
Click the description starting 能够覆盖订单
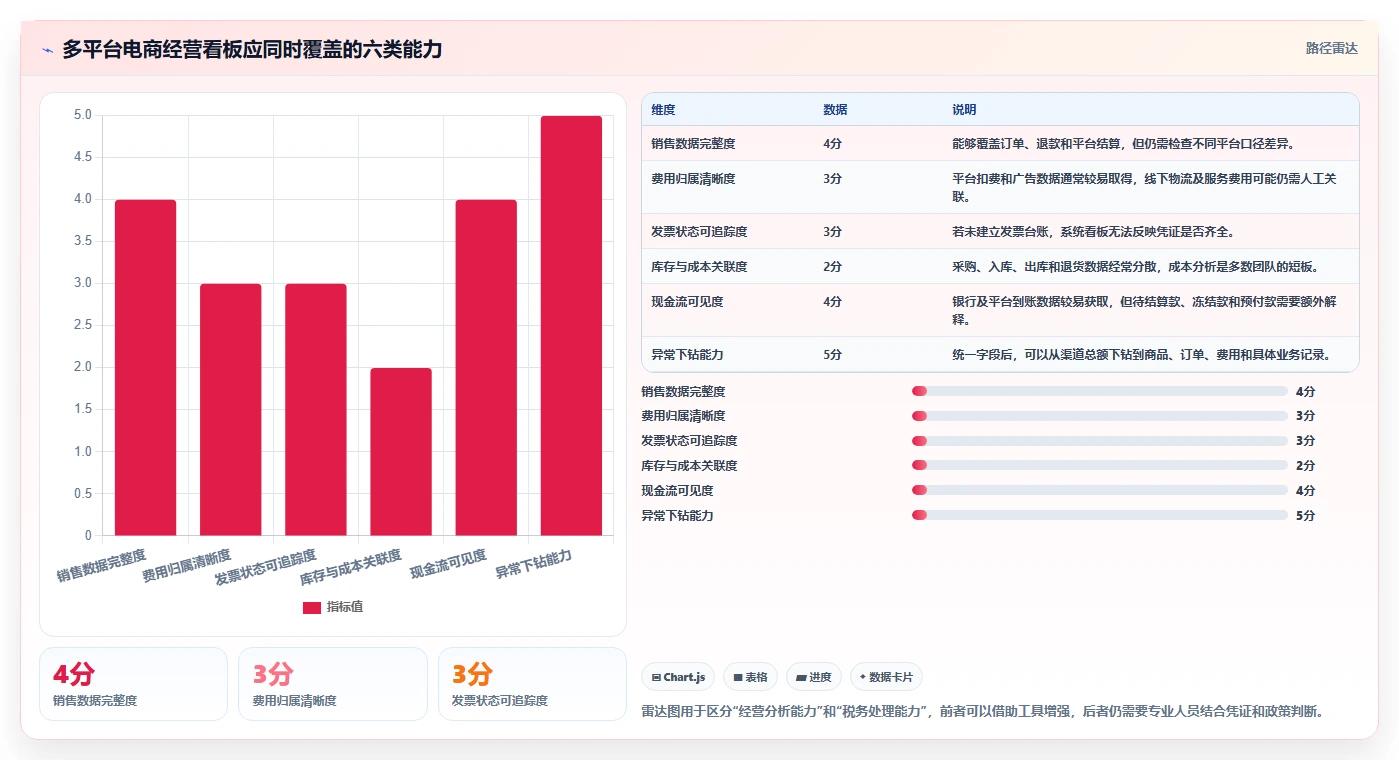[1123, 143]
